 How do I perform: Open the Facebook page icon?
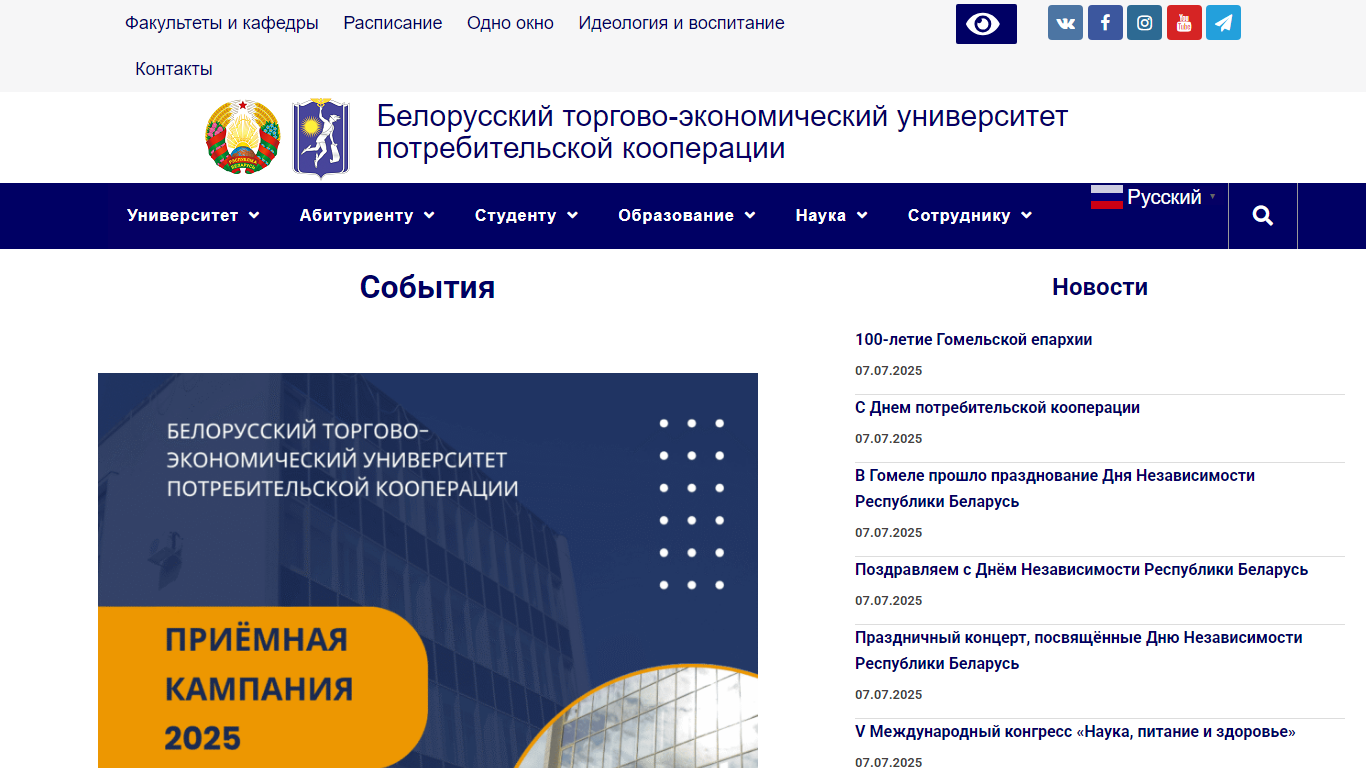coord(1105,23)
